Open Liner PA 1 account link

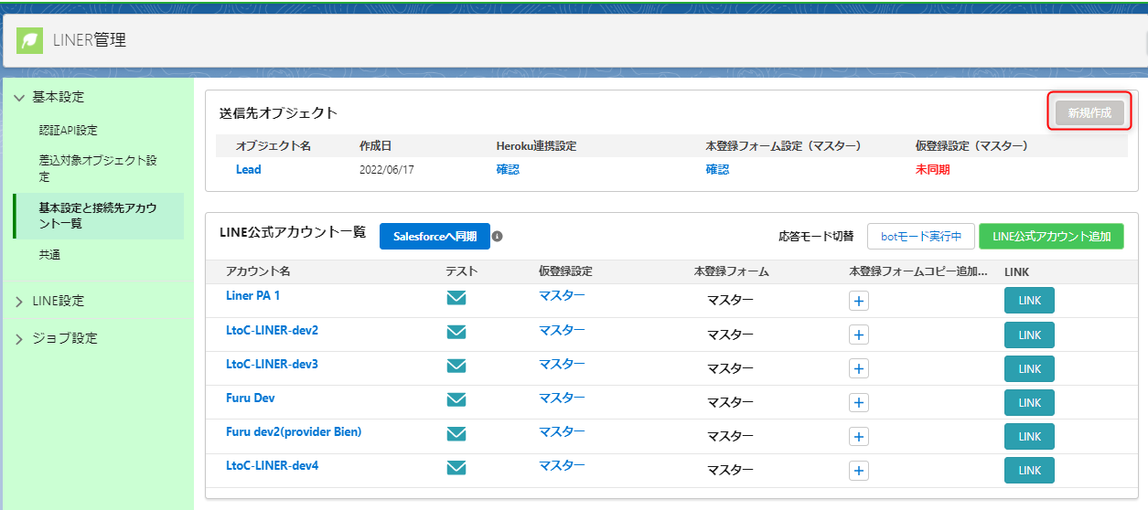click(x=253, y=296)
